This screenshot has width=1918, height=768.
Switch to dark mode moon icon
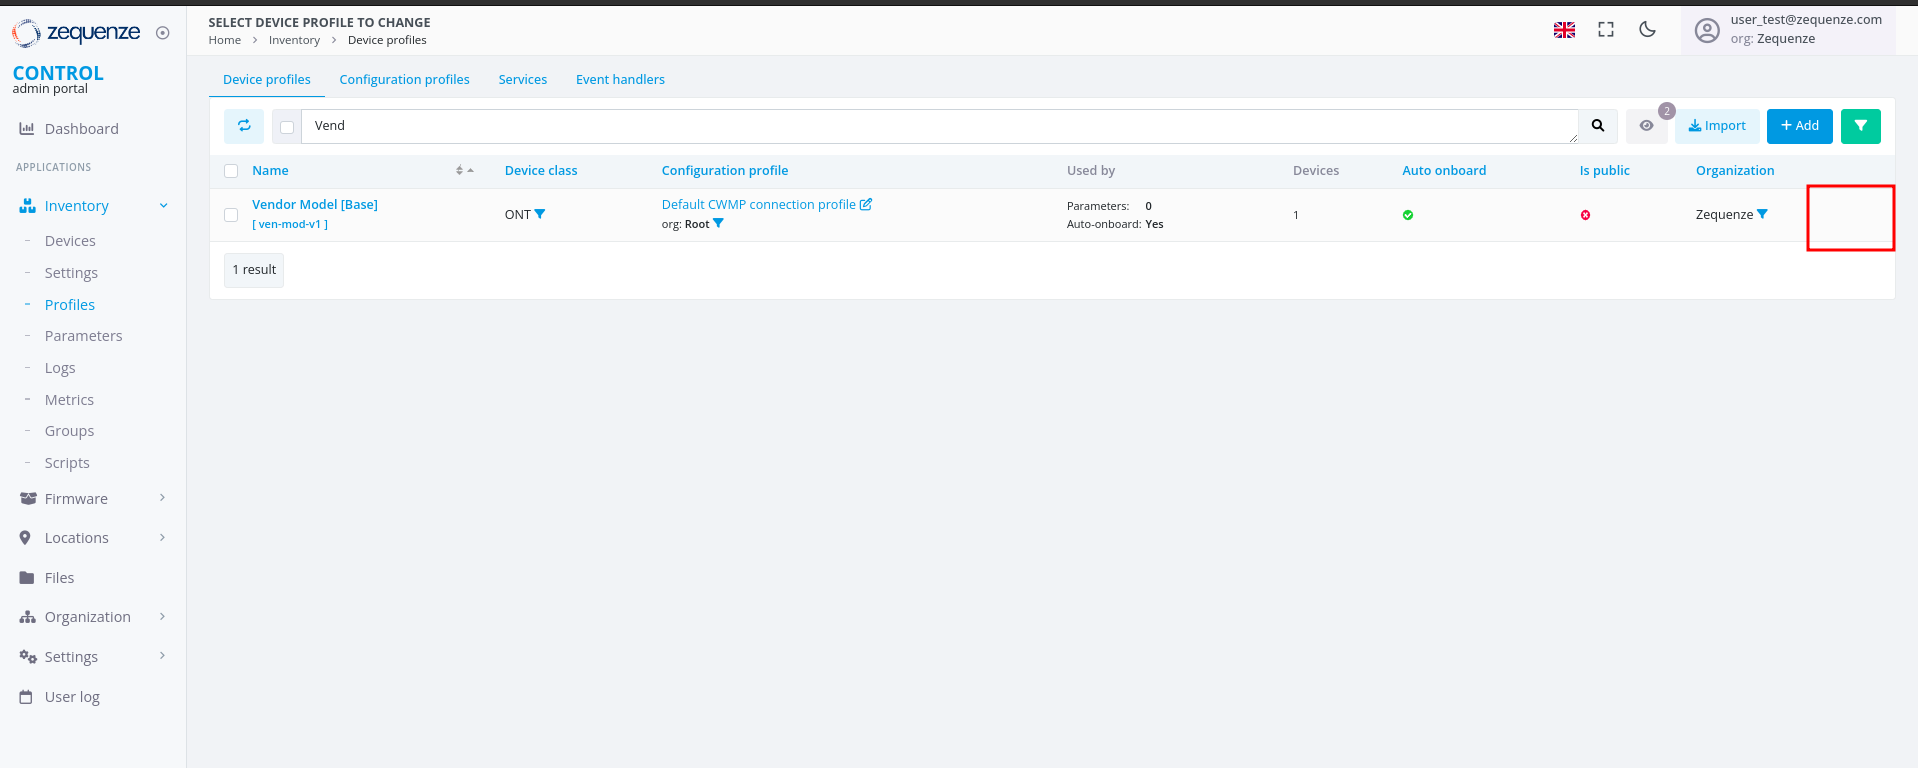[1647, 30]
